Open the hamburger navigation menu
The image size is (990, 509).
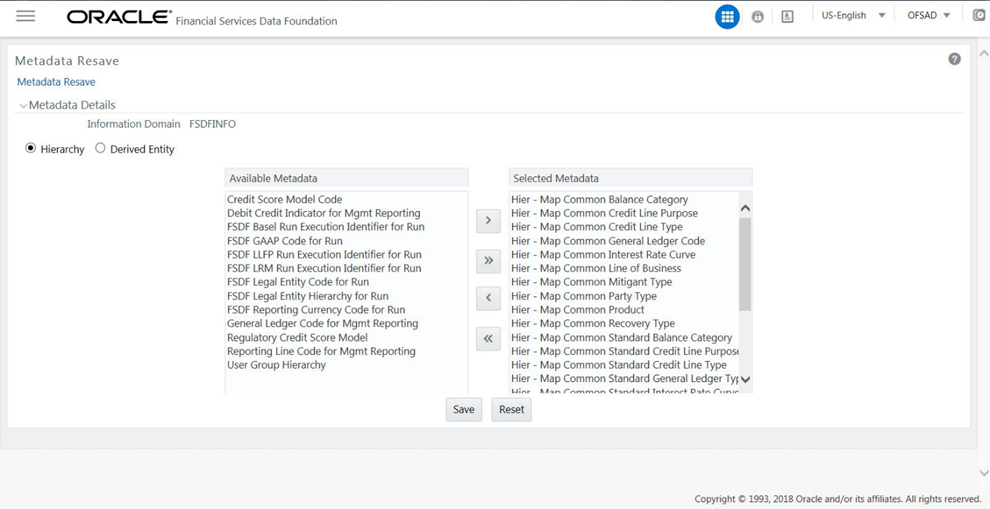coord(25,16)
